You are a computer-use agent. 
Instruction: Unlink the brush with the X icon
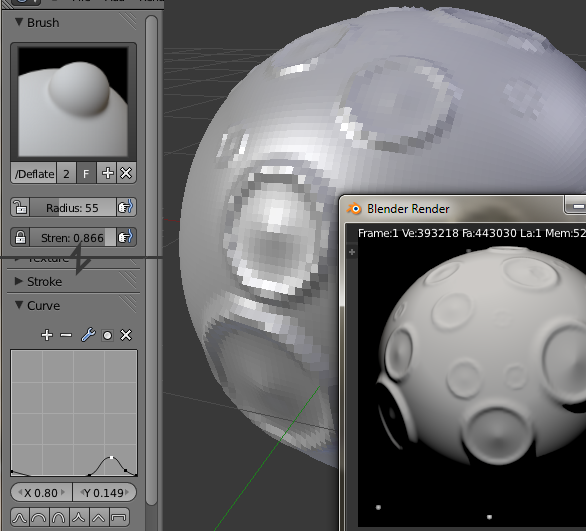pos(126,173)
